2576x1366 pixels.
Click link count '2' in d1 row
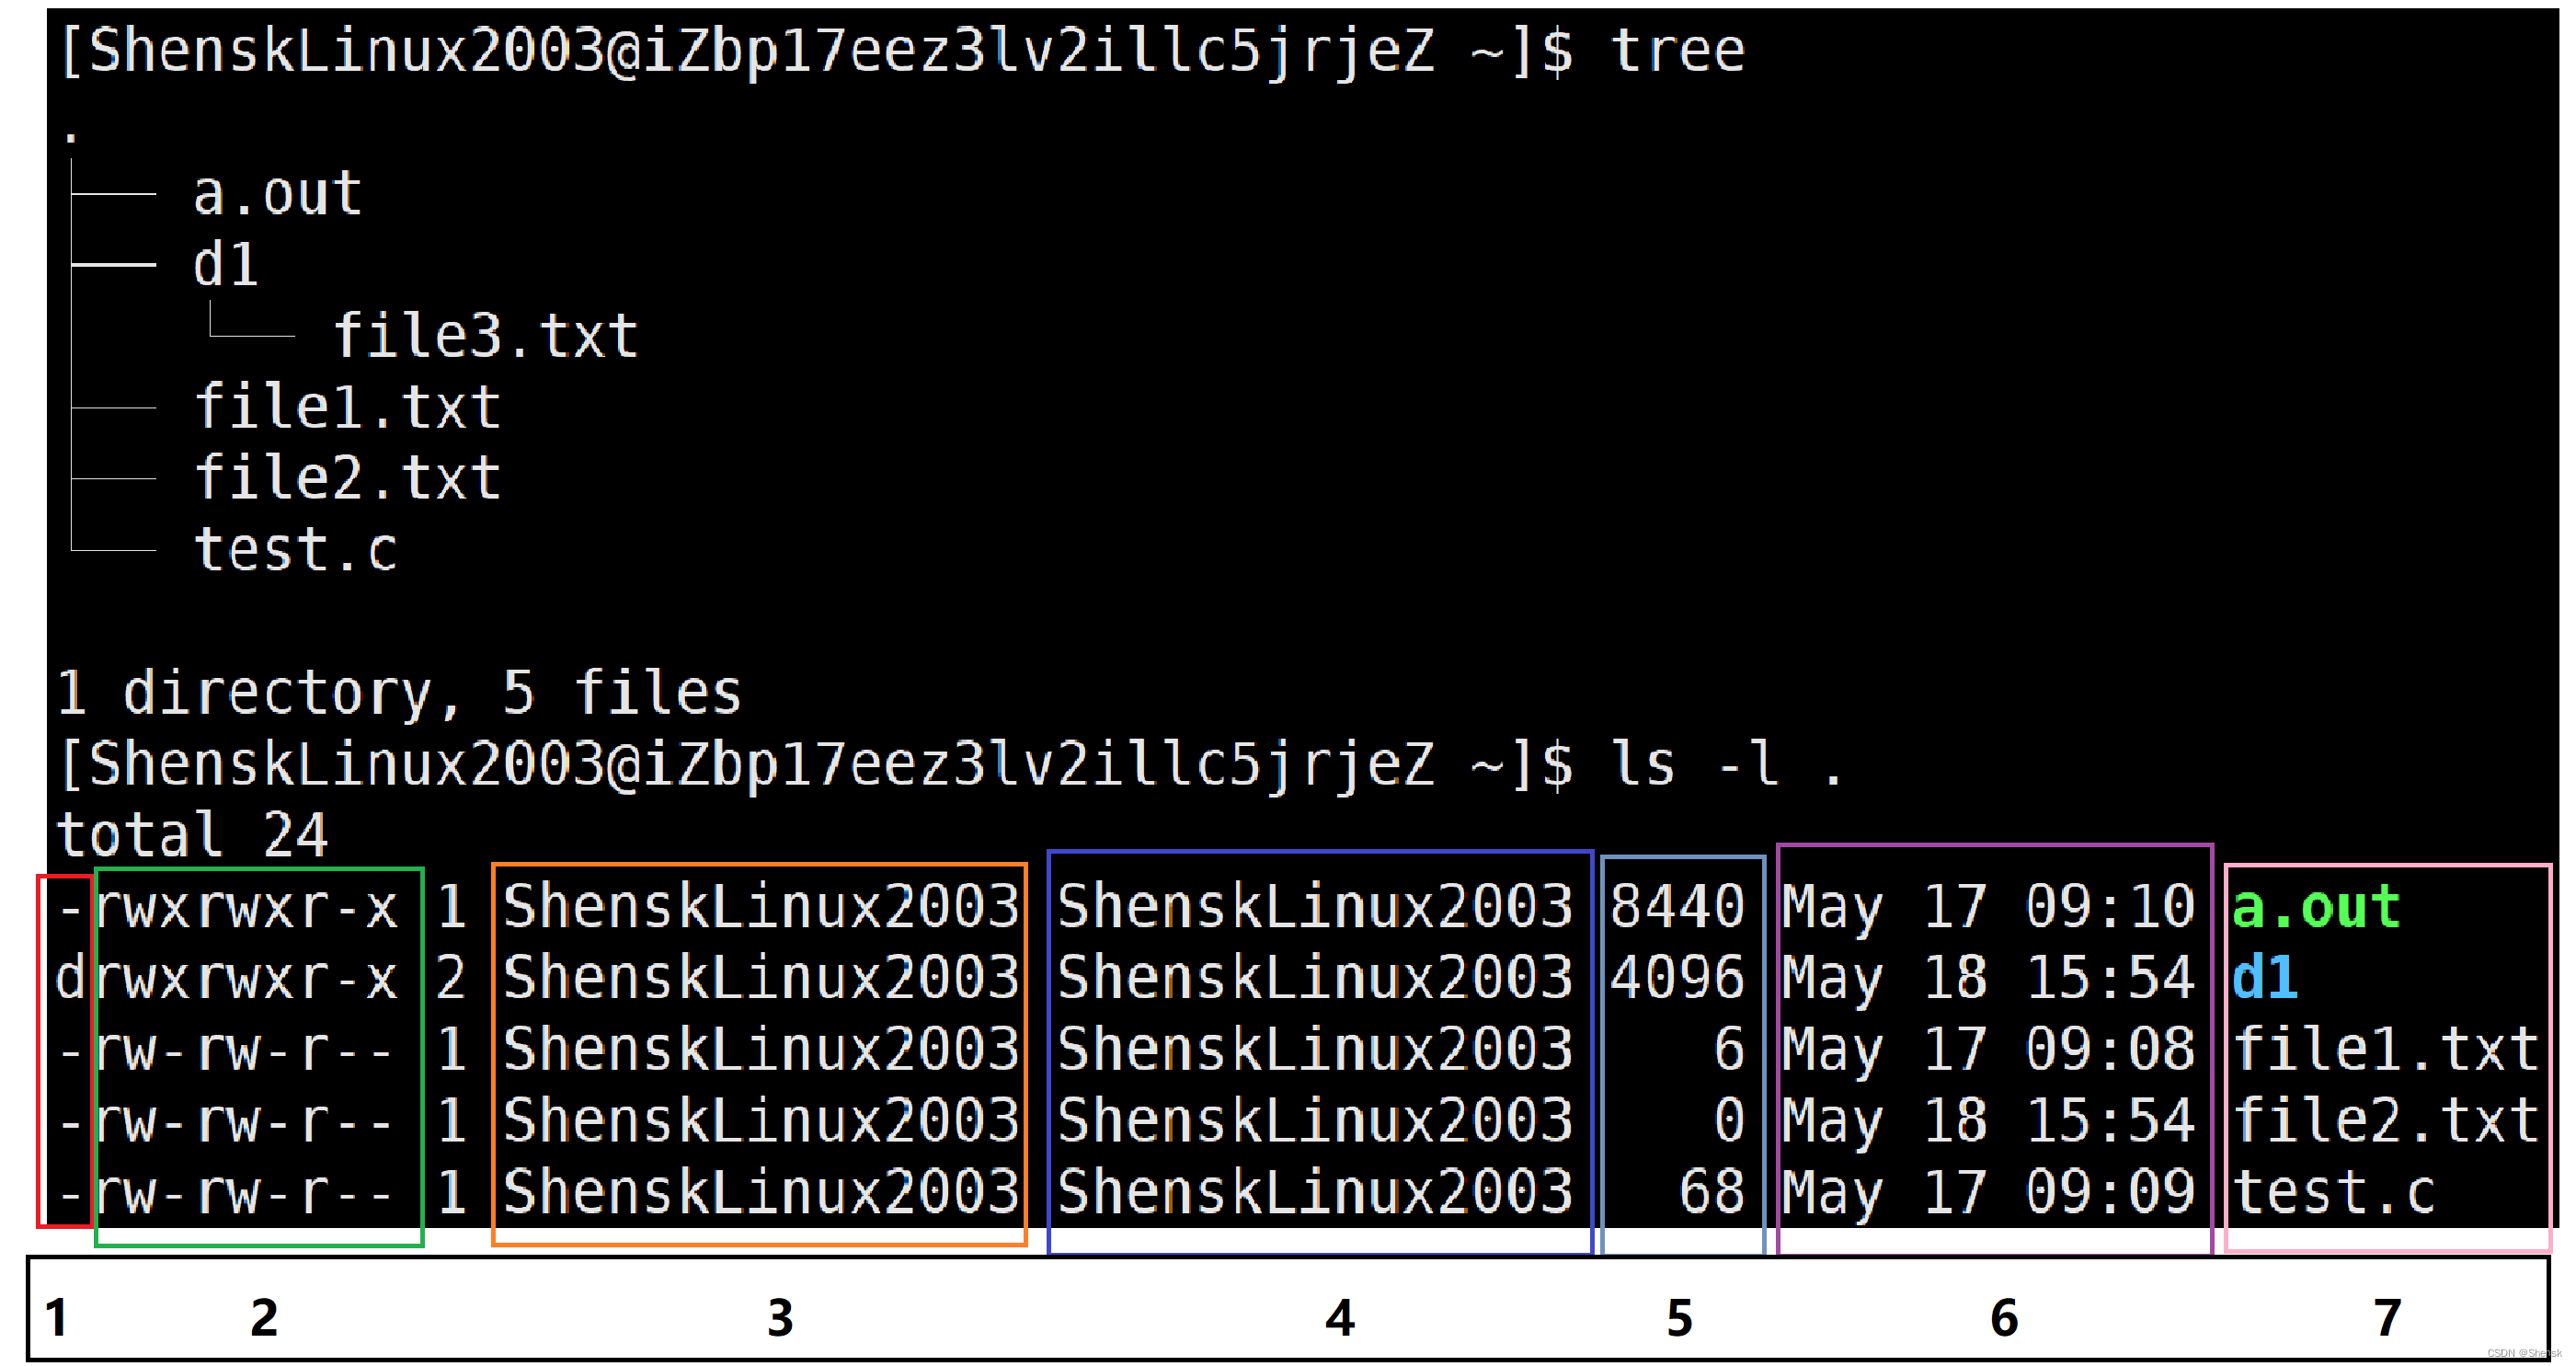[451, 978]
